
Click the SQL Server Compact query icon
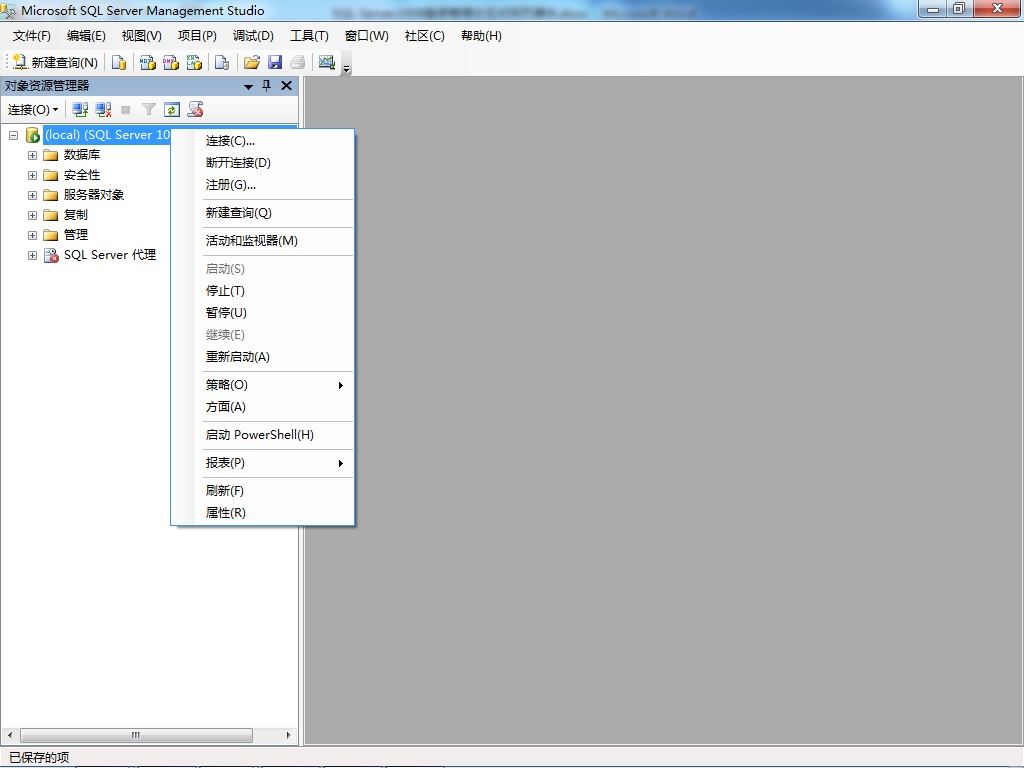222,62
